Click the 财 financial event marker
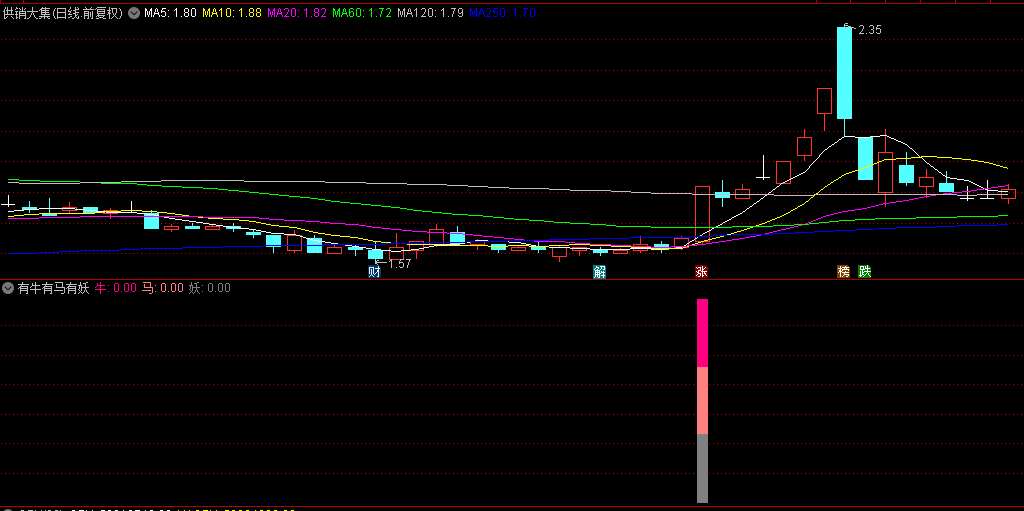Viewport: 1024px width, 511px height. coord(375,272)
